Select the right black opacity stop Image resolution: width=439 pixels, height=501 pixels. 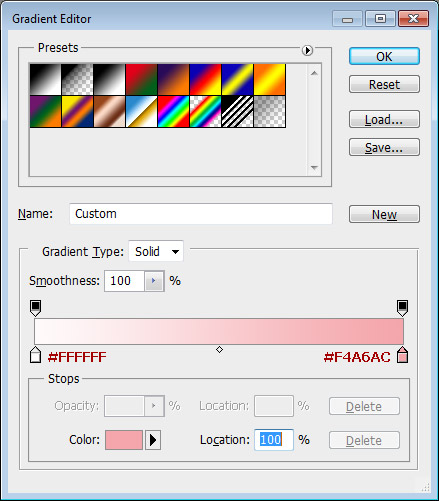click(x=402, y=308)
